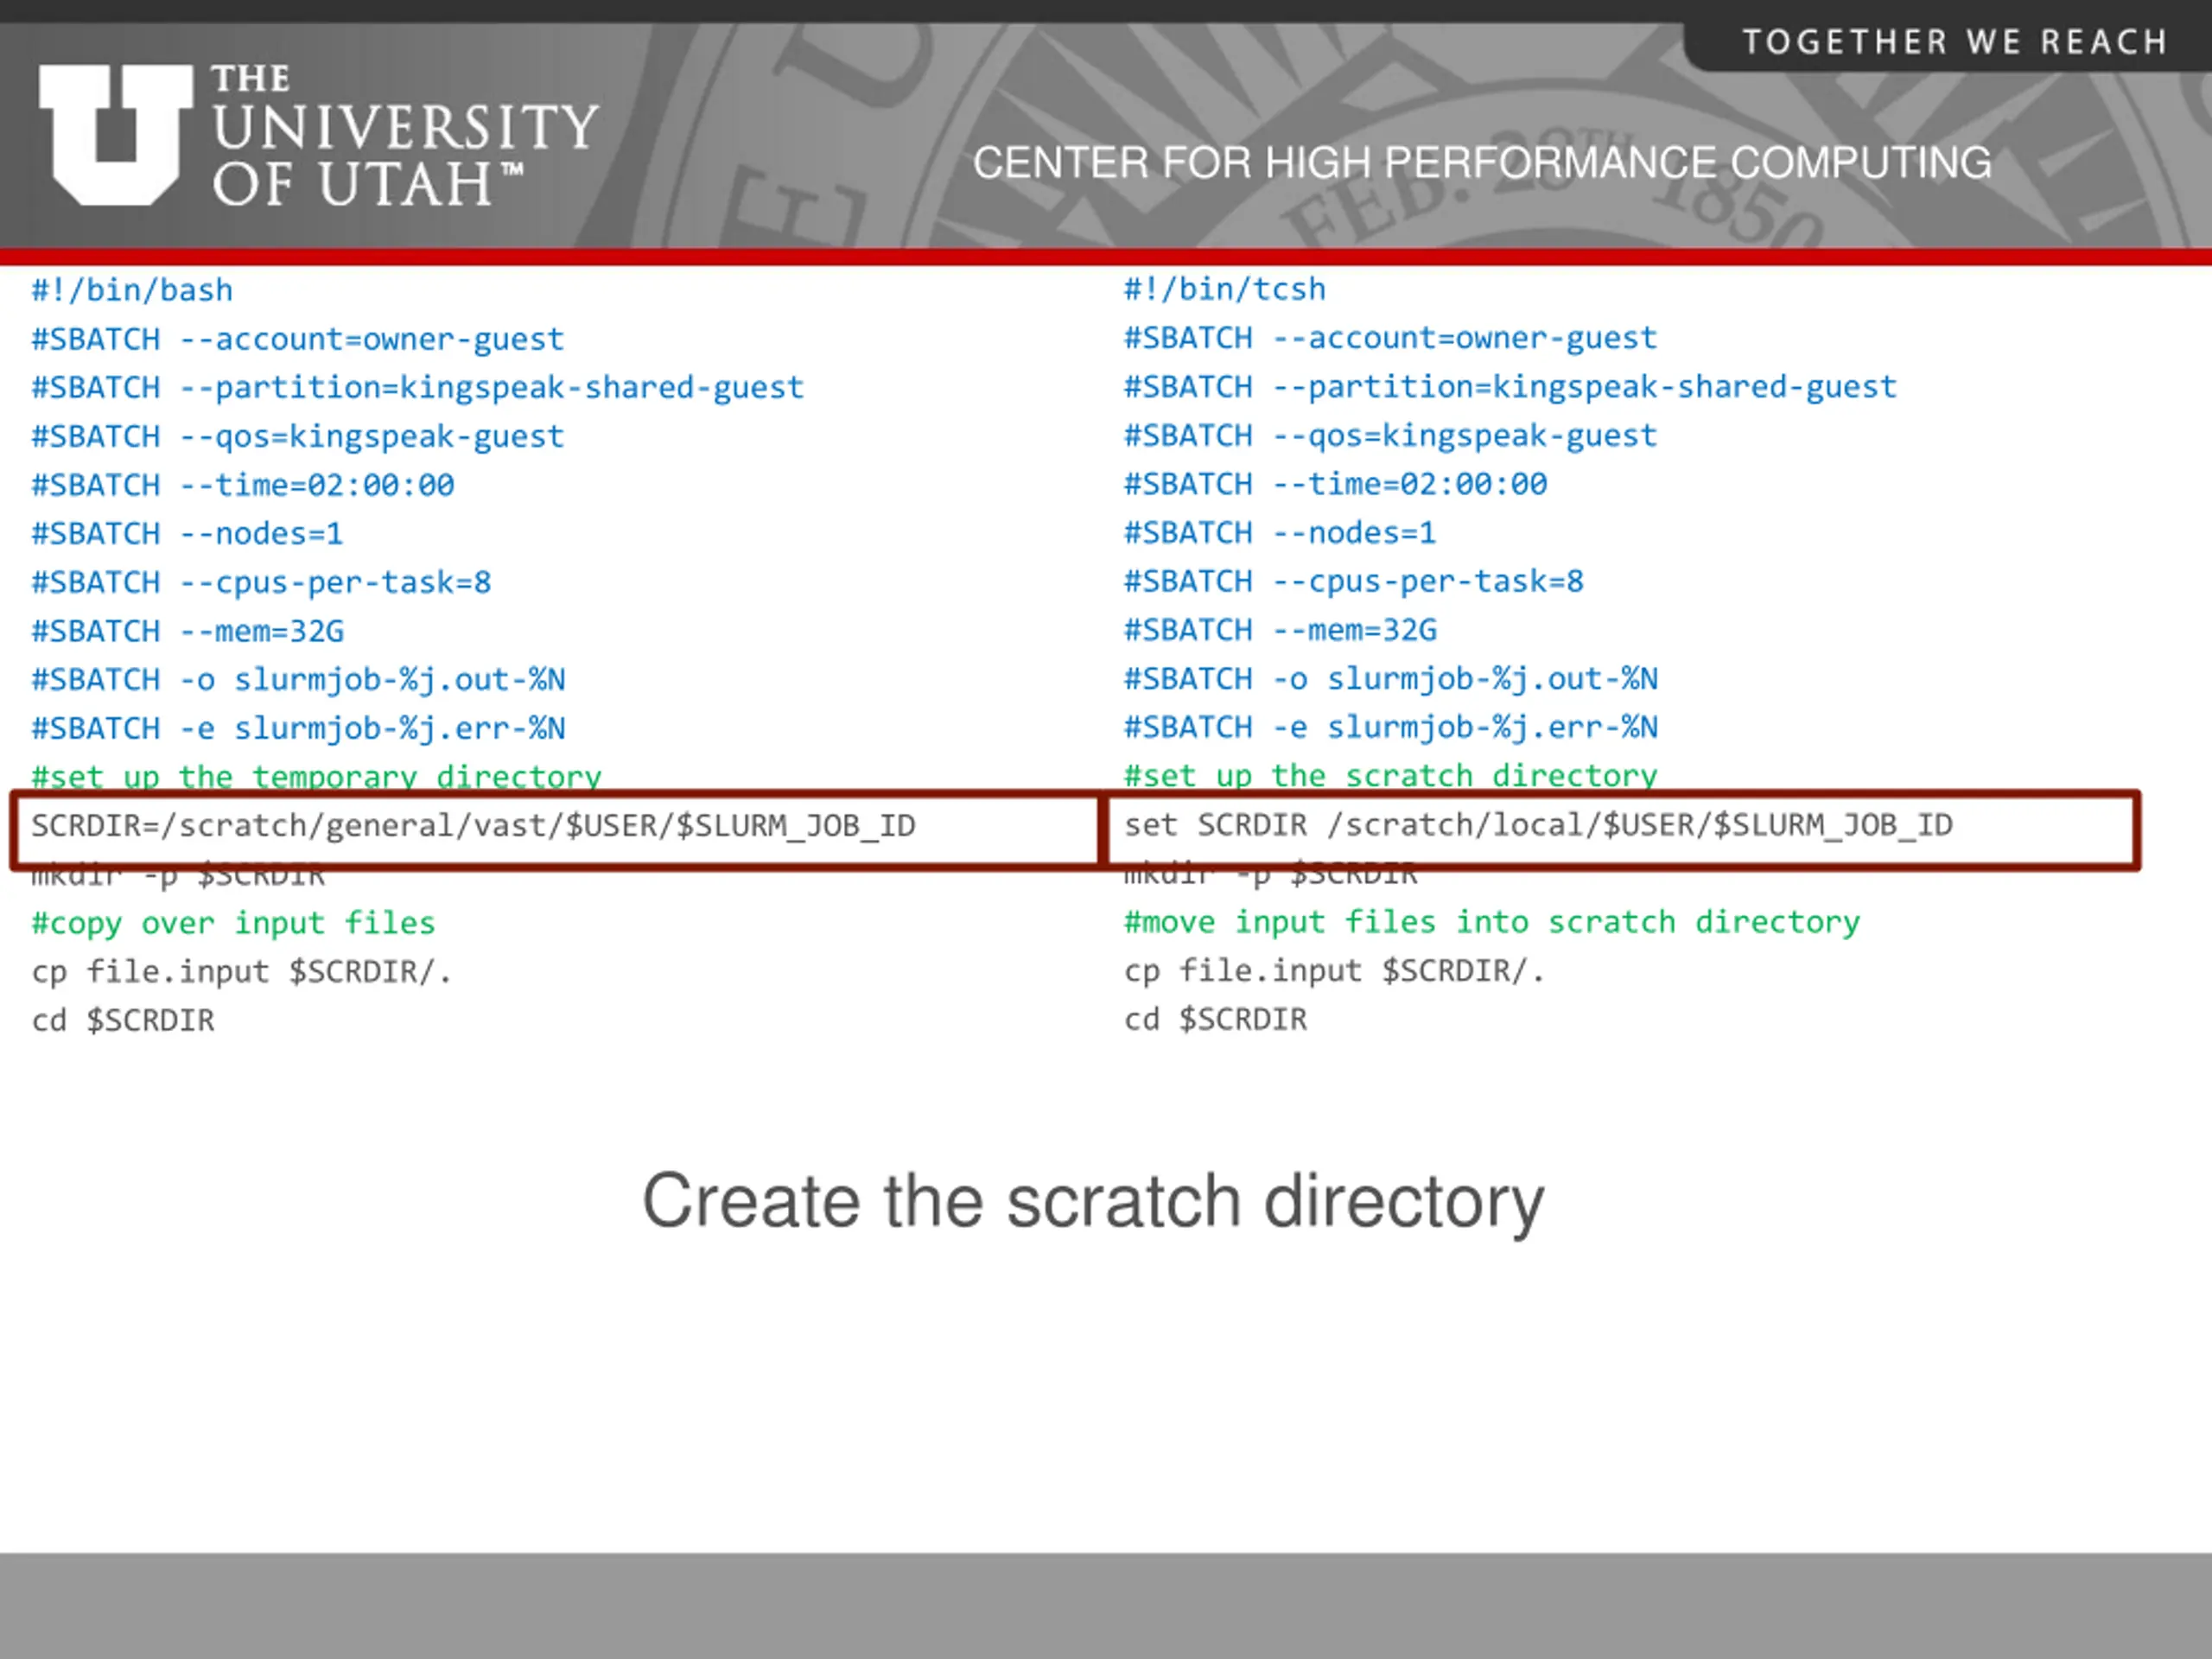Click the #move input files into scratch comment
Image resolution: width=2212 pixels, height=1659 pixels.
pos(1492,922)
